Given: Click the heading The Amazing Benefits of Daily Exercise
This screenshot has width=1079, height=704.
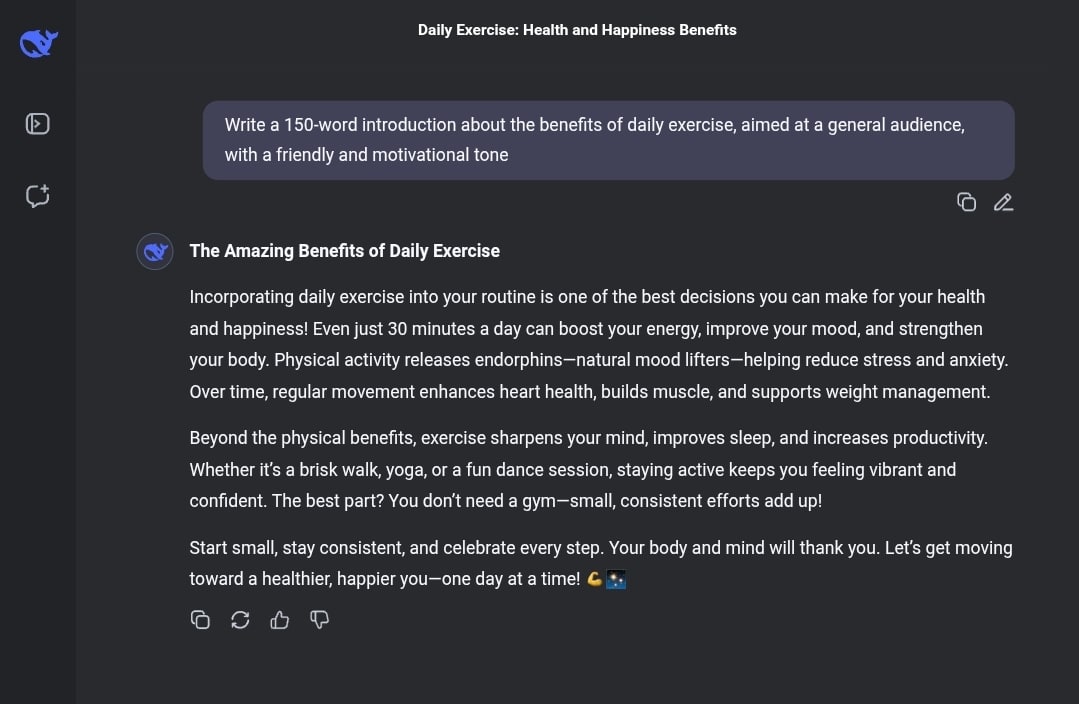Looking at the screenshot, I should tap(345, 251).
